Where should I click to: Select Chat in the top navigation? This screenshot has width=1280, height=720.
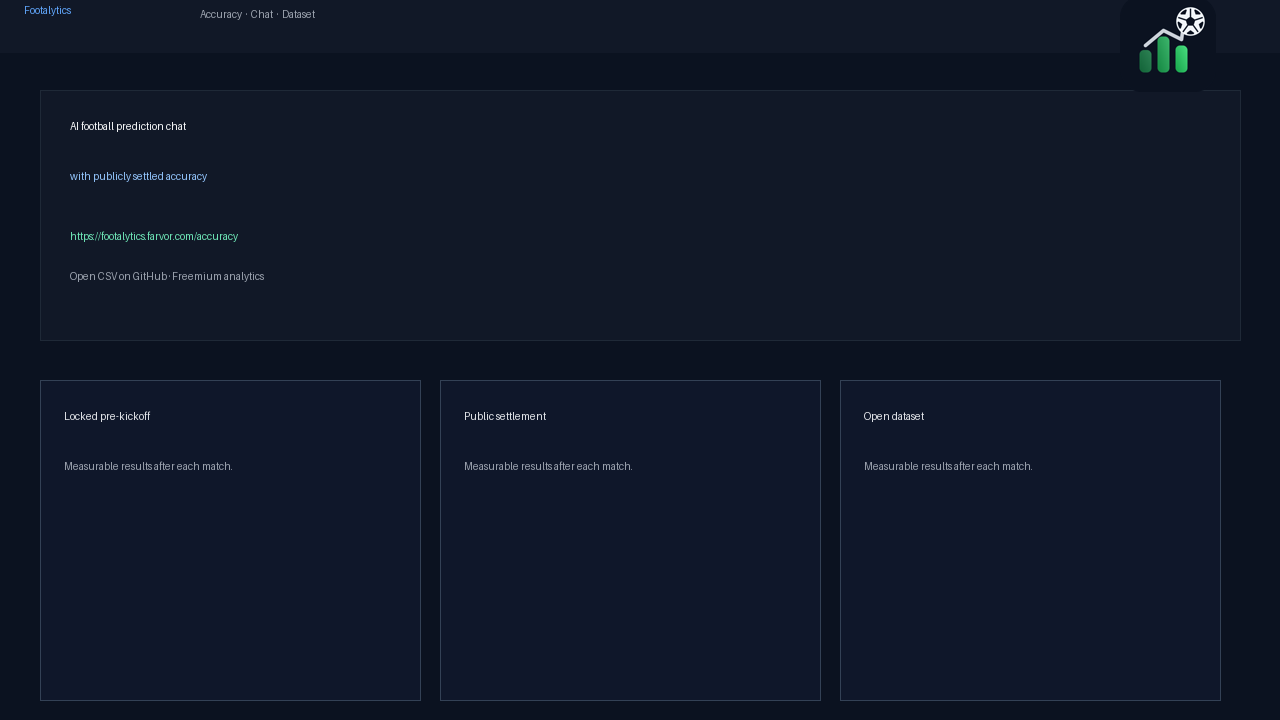262,14
